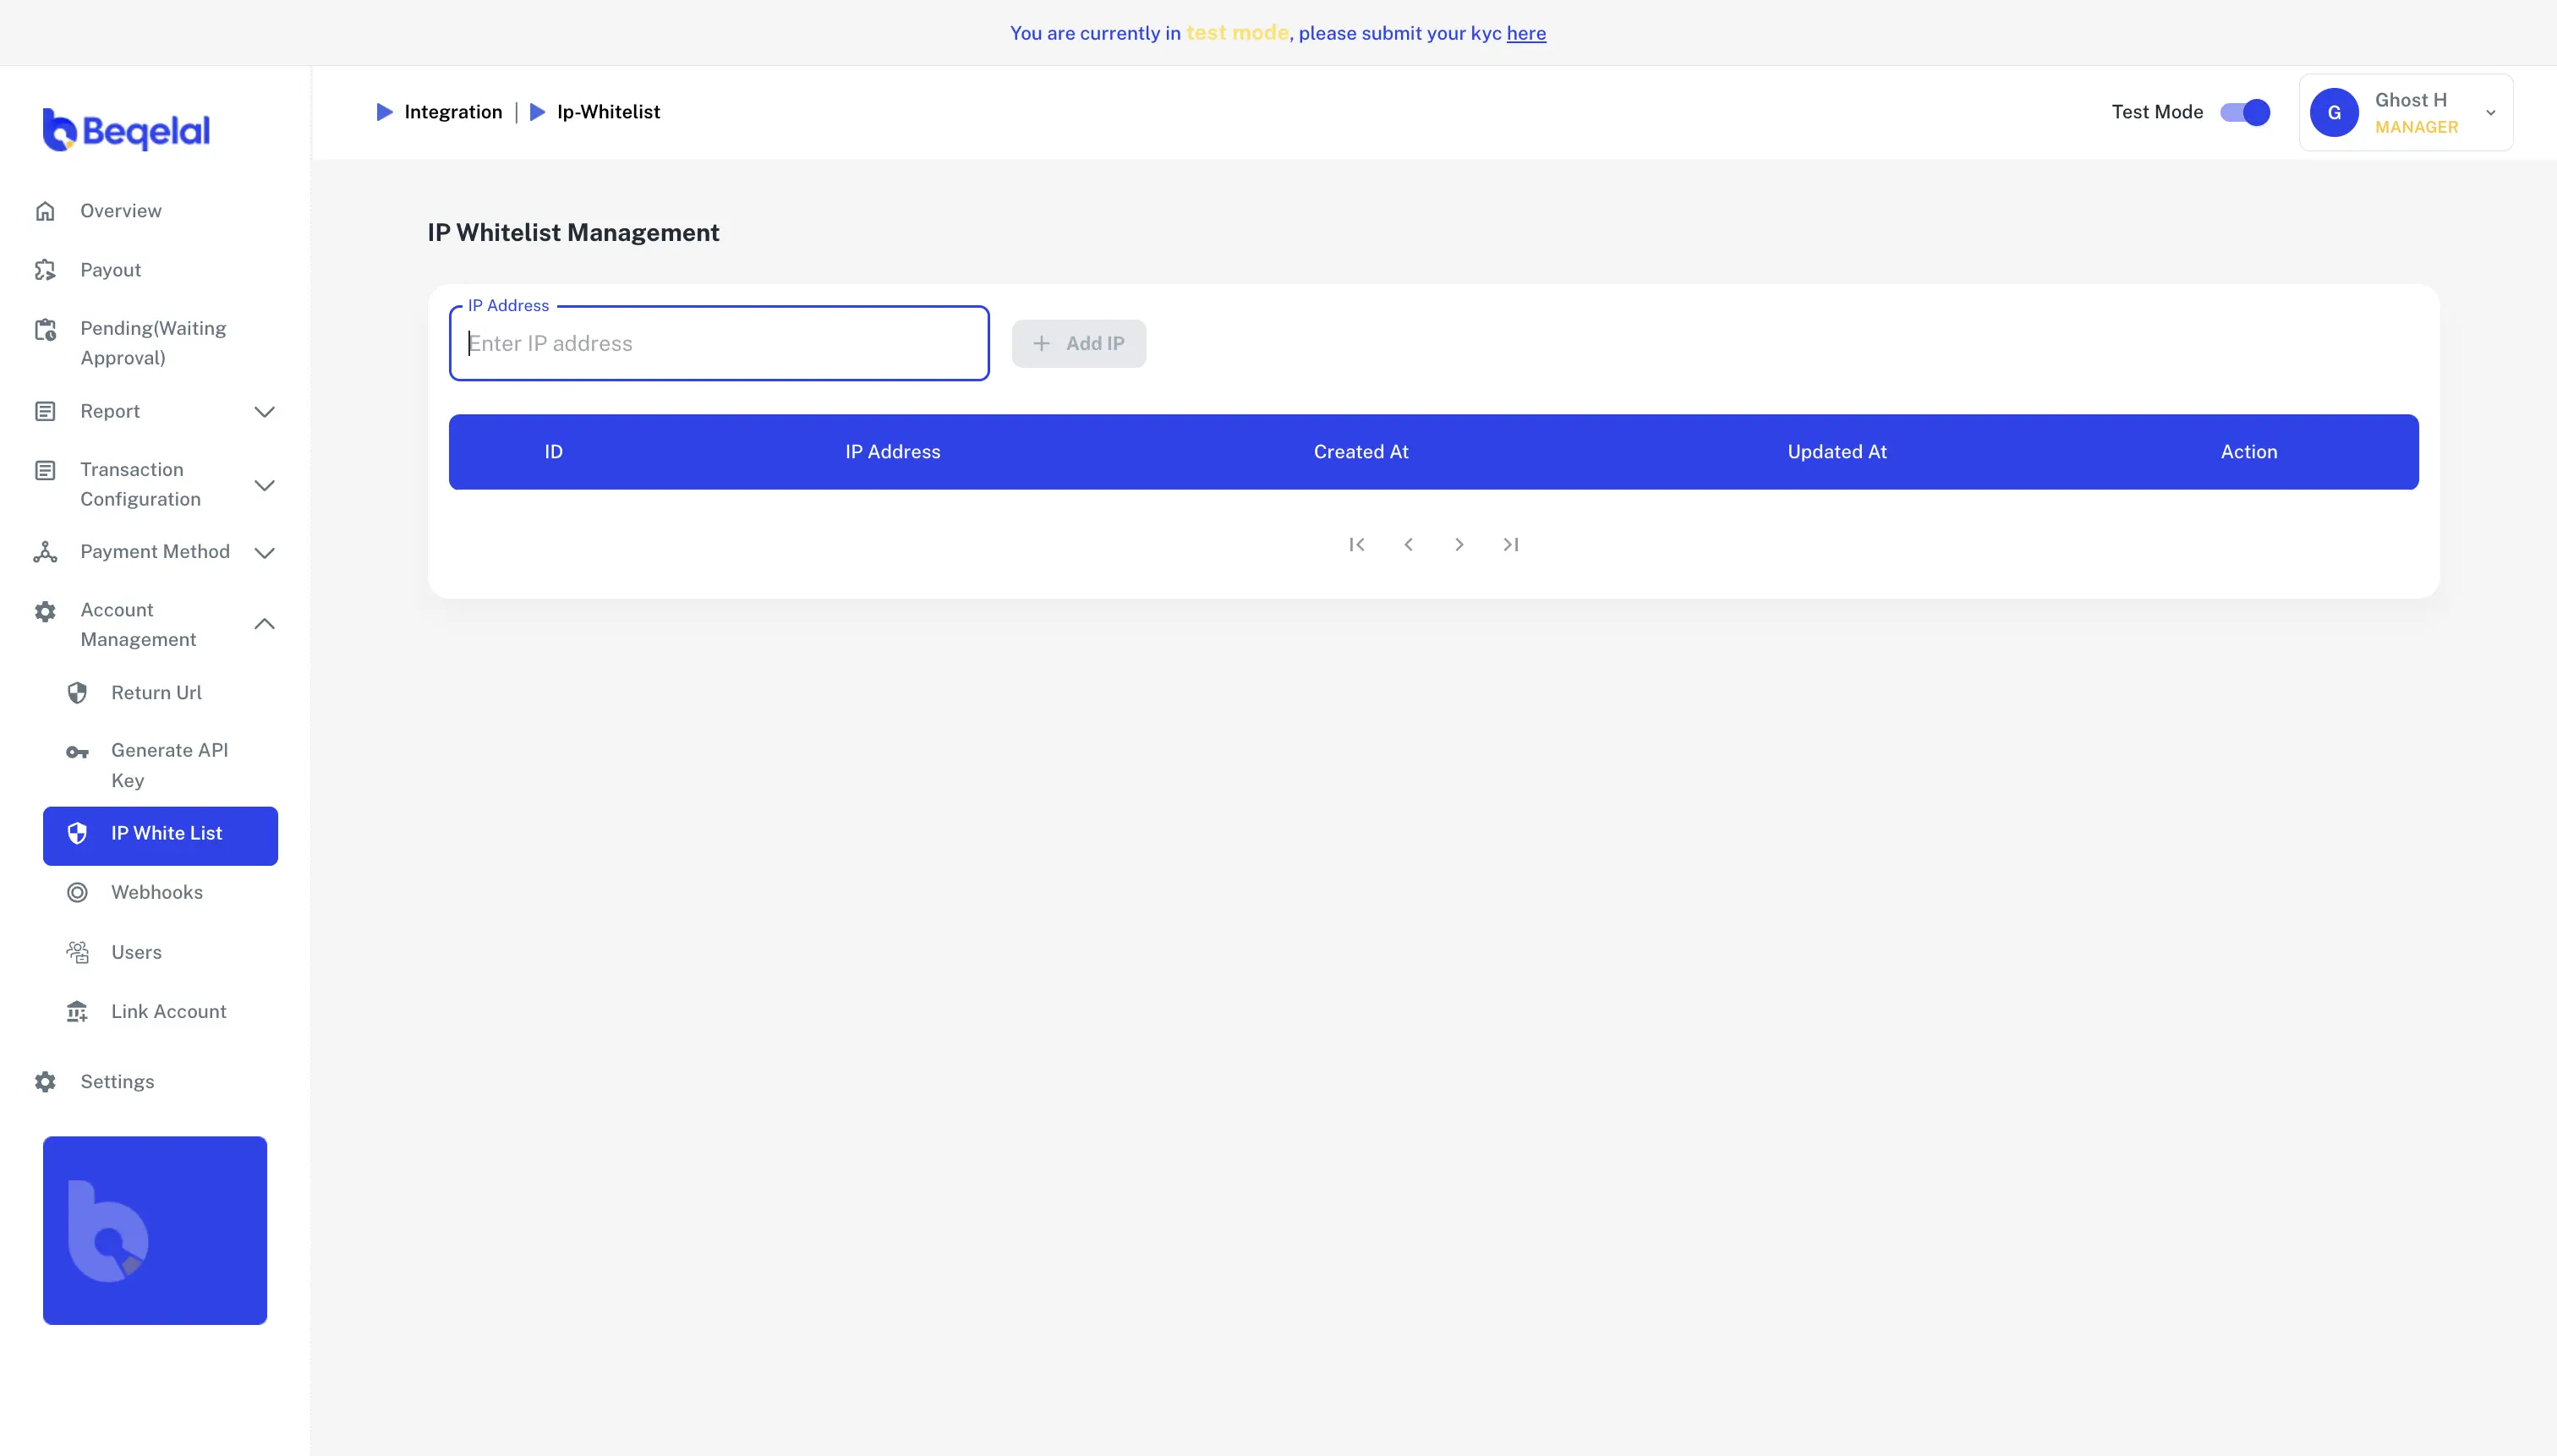Jump to first page pagination icon
2557x1456 pixels.
(x=1356, y=545)
